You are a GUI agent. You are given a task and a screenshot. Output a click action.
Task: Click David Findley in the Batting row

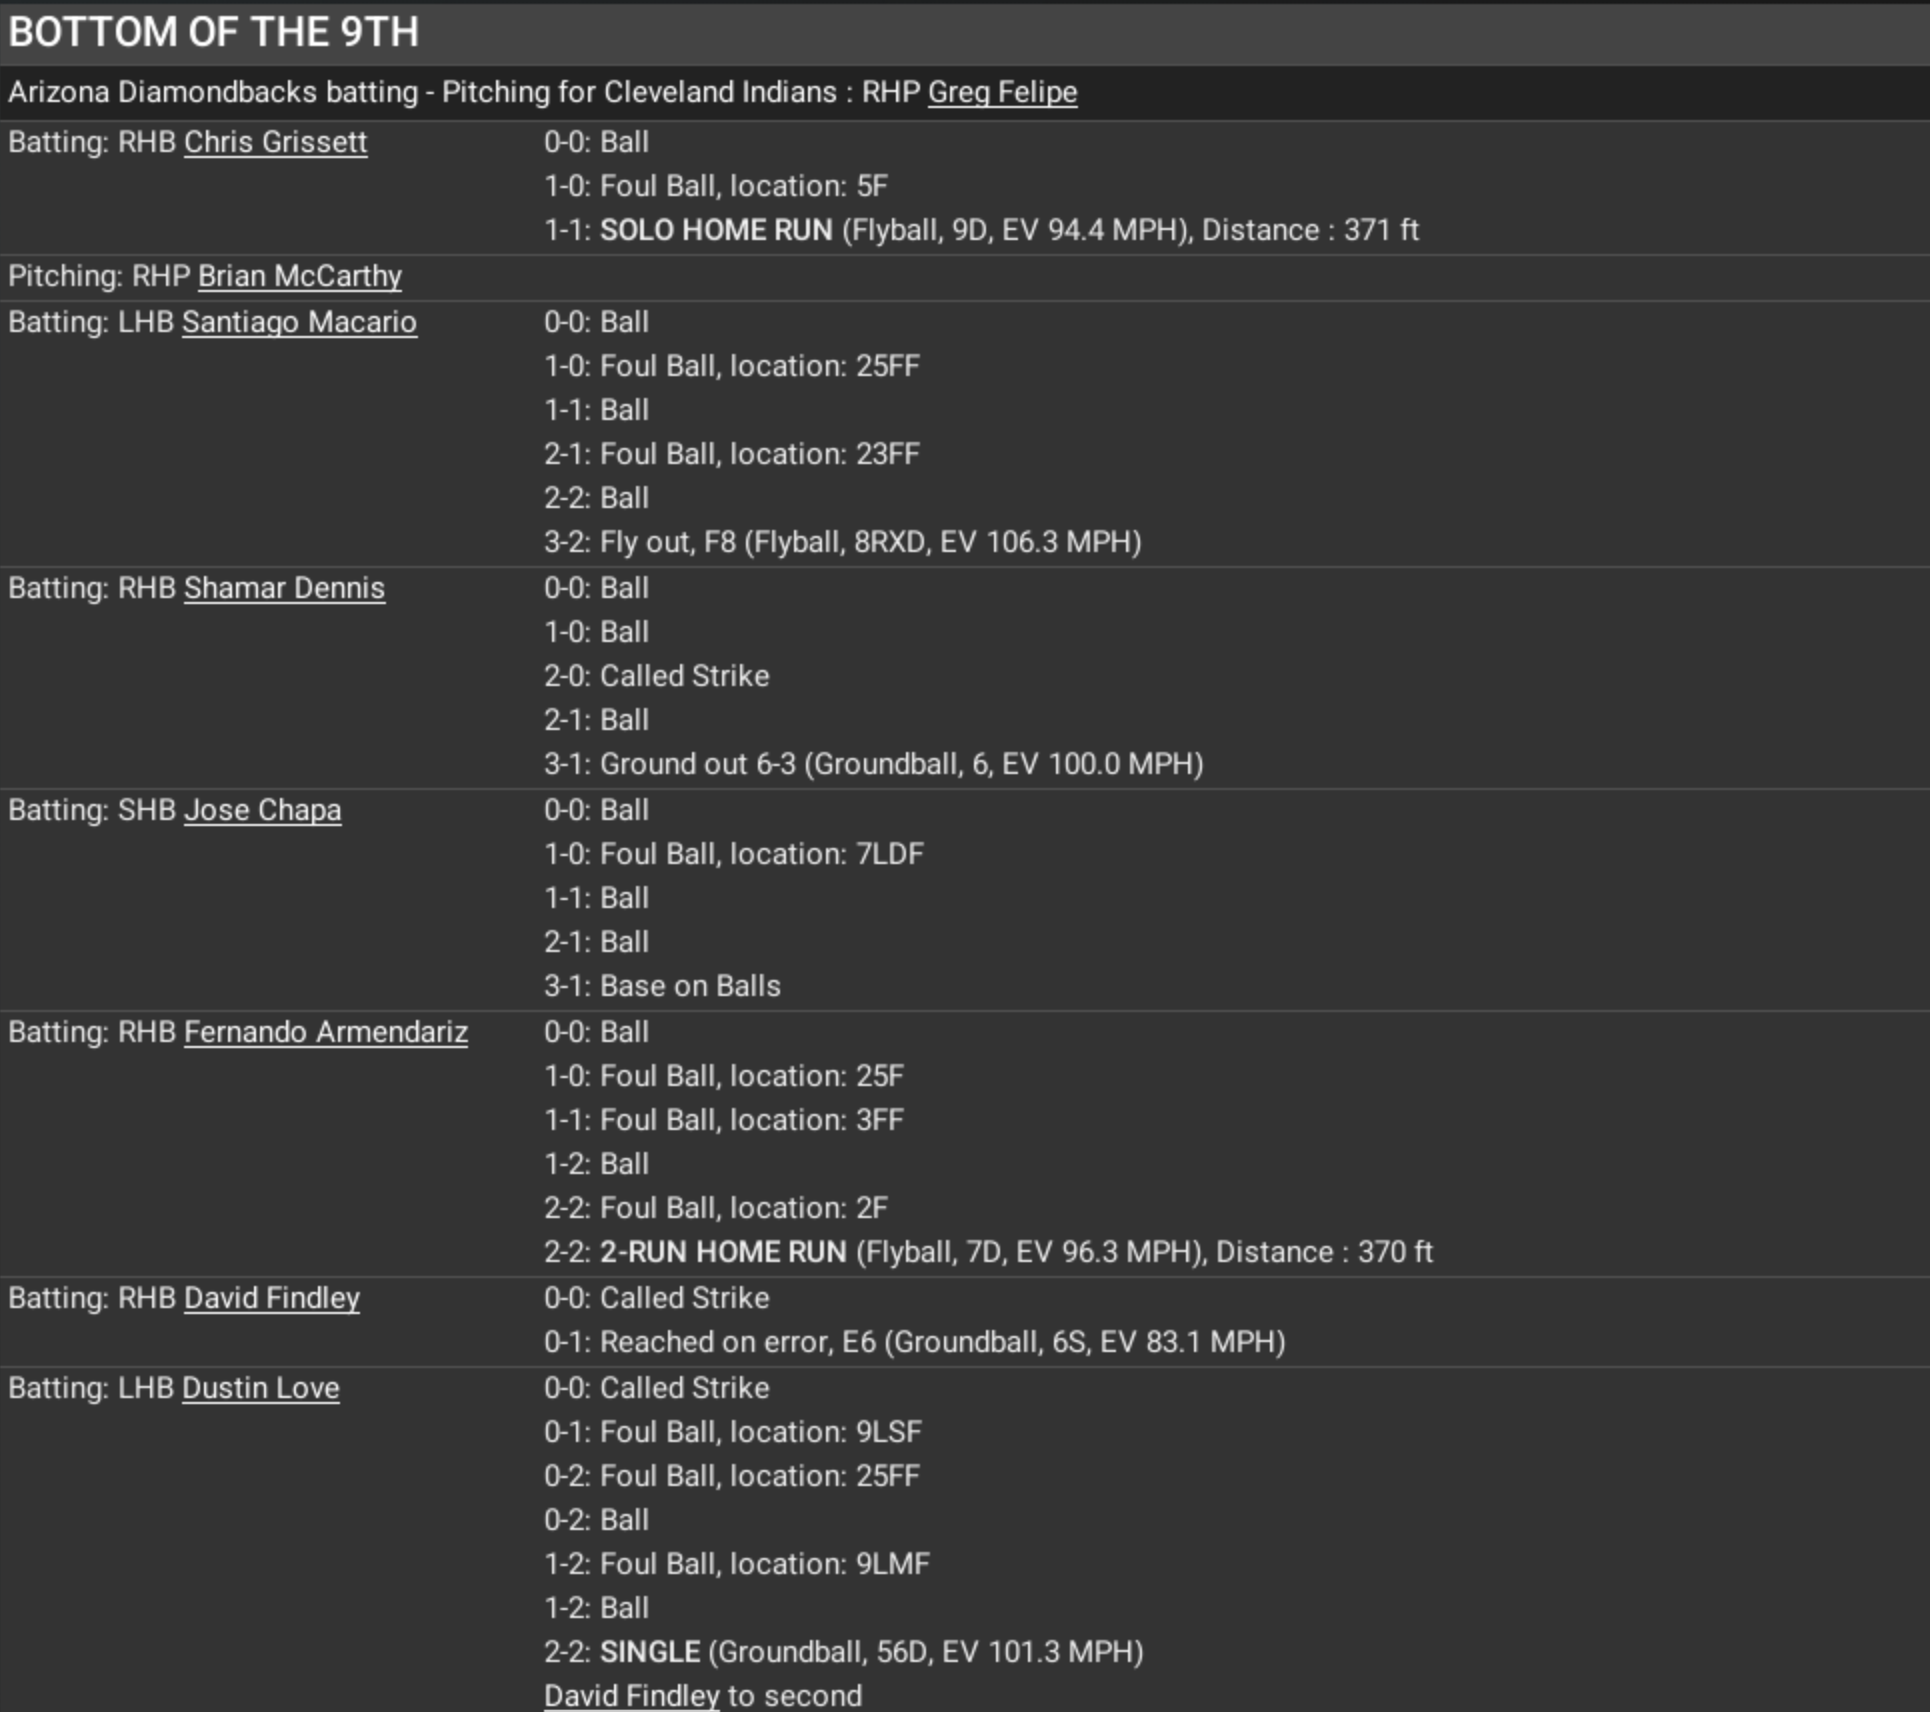click(271, 1298)
